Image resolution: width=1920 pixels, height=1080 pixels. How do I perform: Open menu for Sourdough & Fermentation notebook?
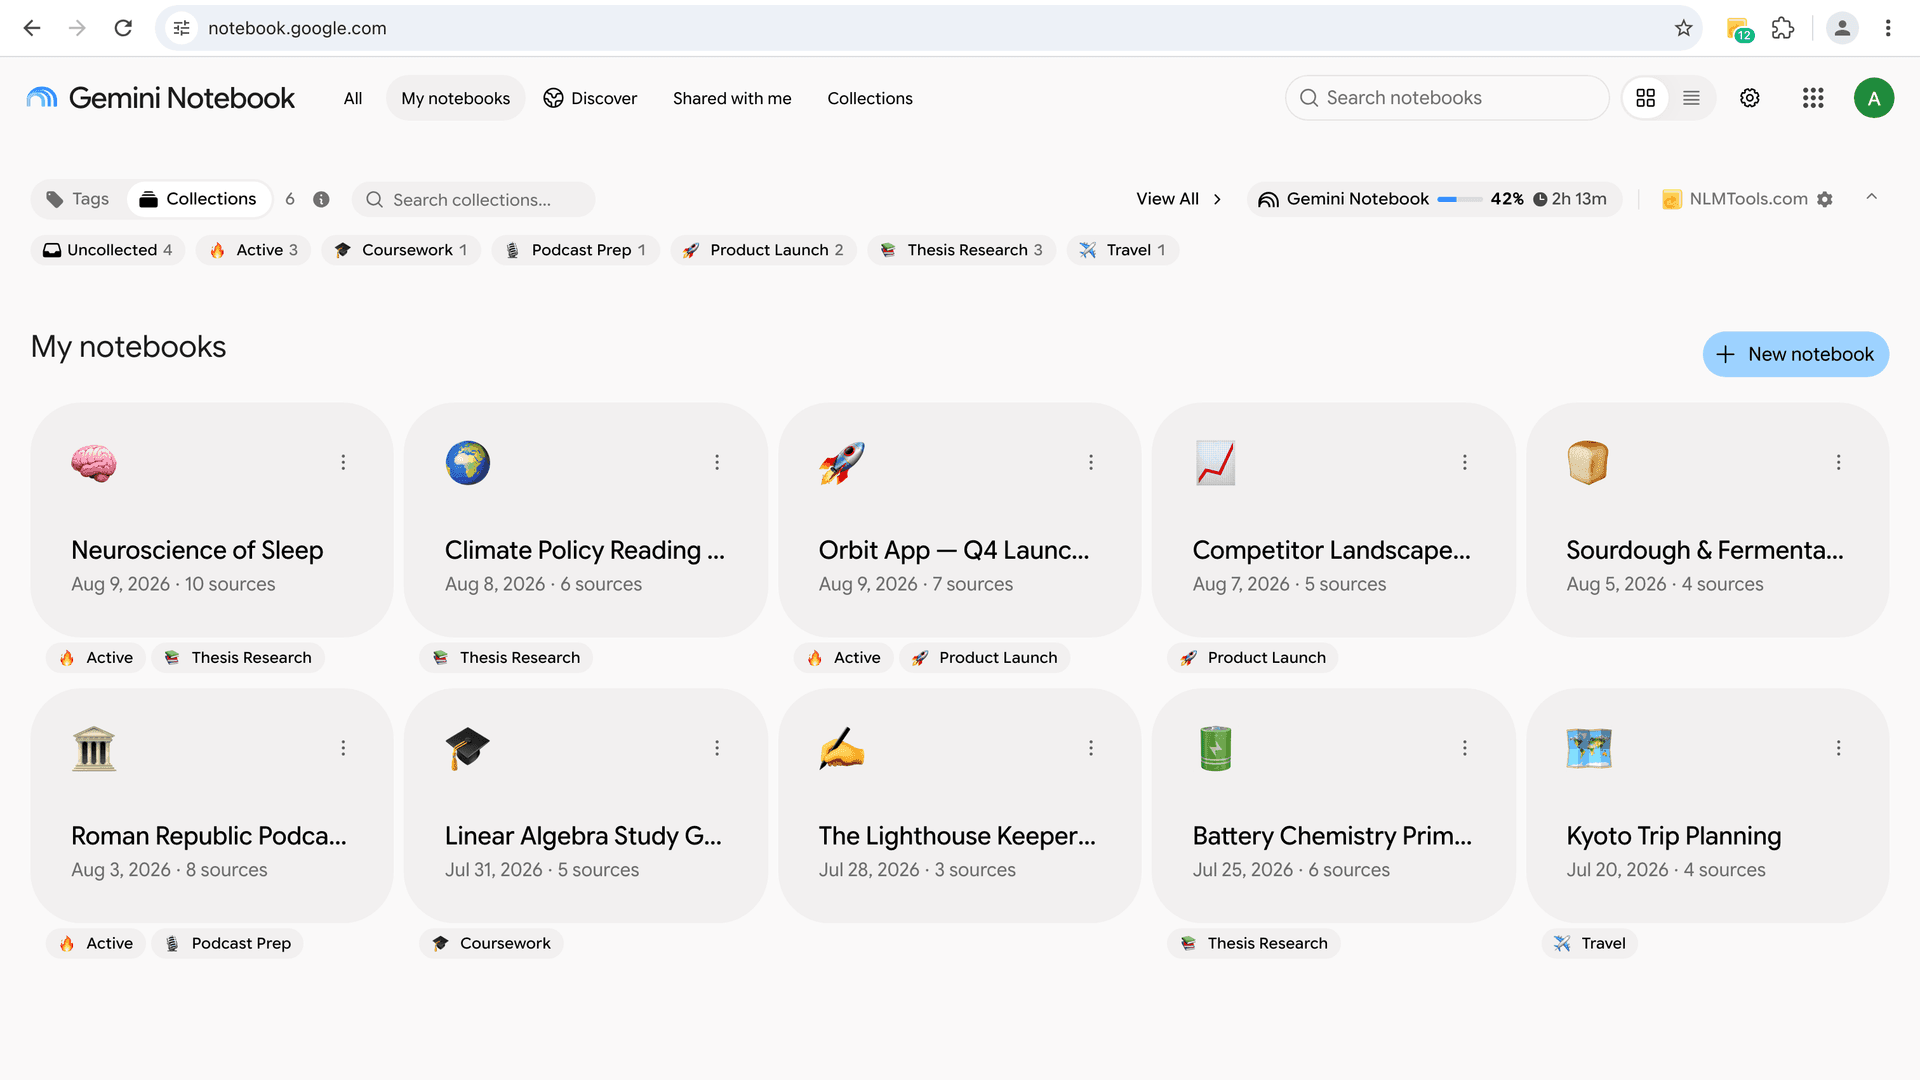point(1838,462)
